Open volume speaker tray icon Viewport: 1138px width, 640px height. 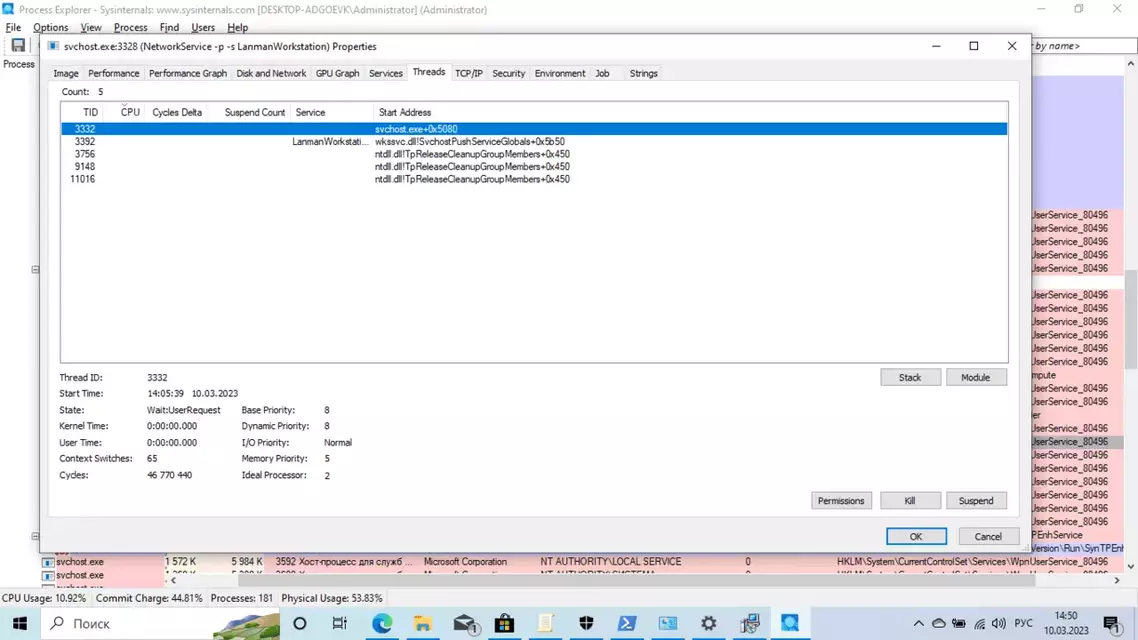(x=999, y=623)
